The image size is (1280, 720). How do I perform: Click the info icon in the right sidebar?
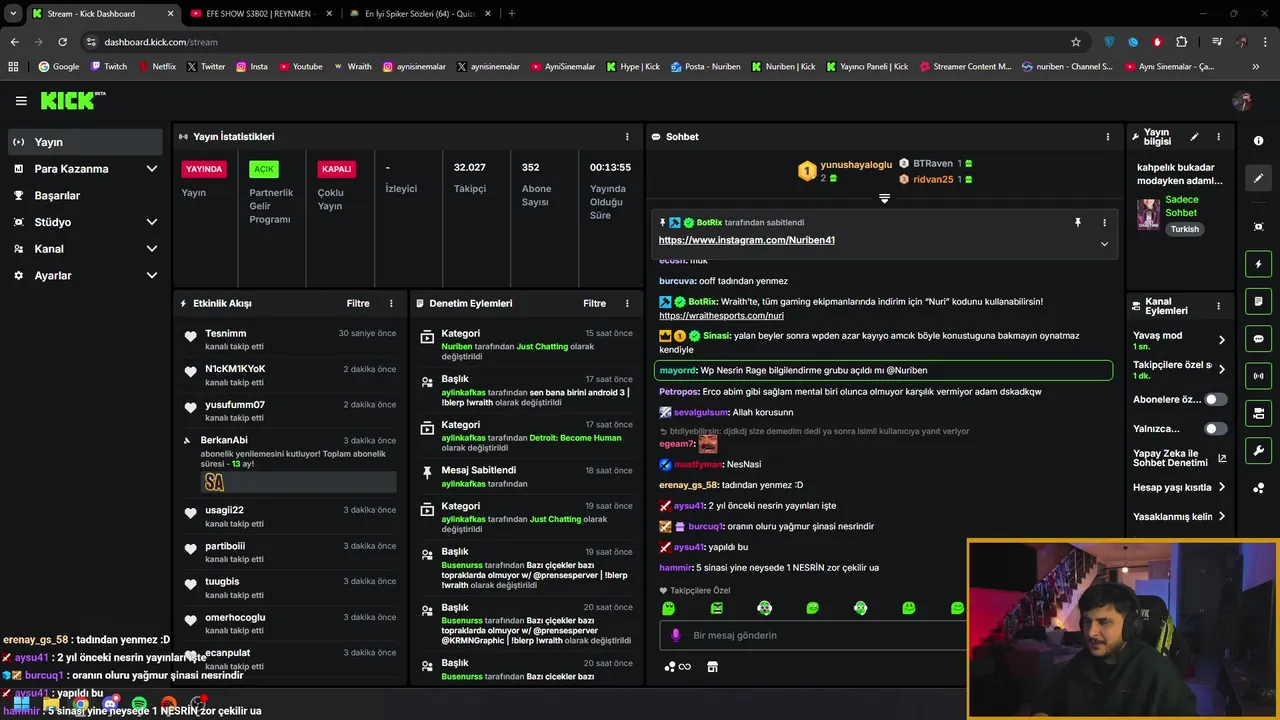tap(1258, 141)
